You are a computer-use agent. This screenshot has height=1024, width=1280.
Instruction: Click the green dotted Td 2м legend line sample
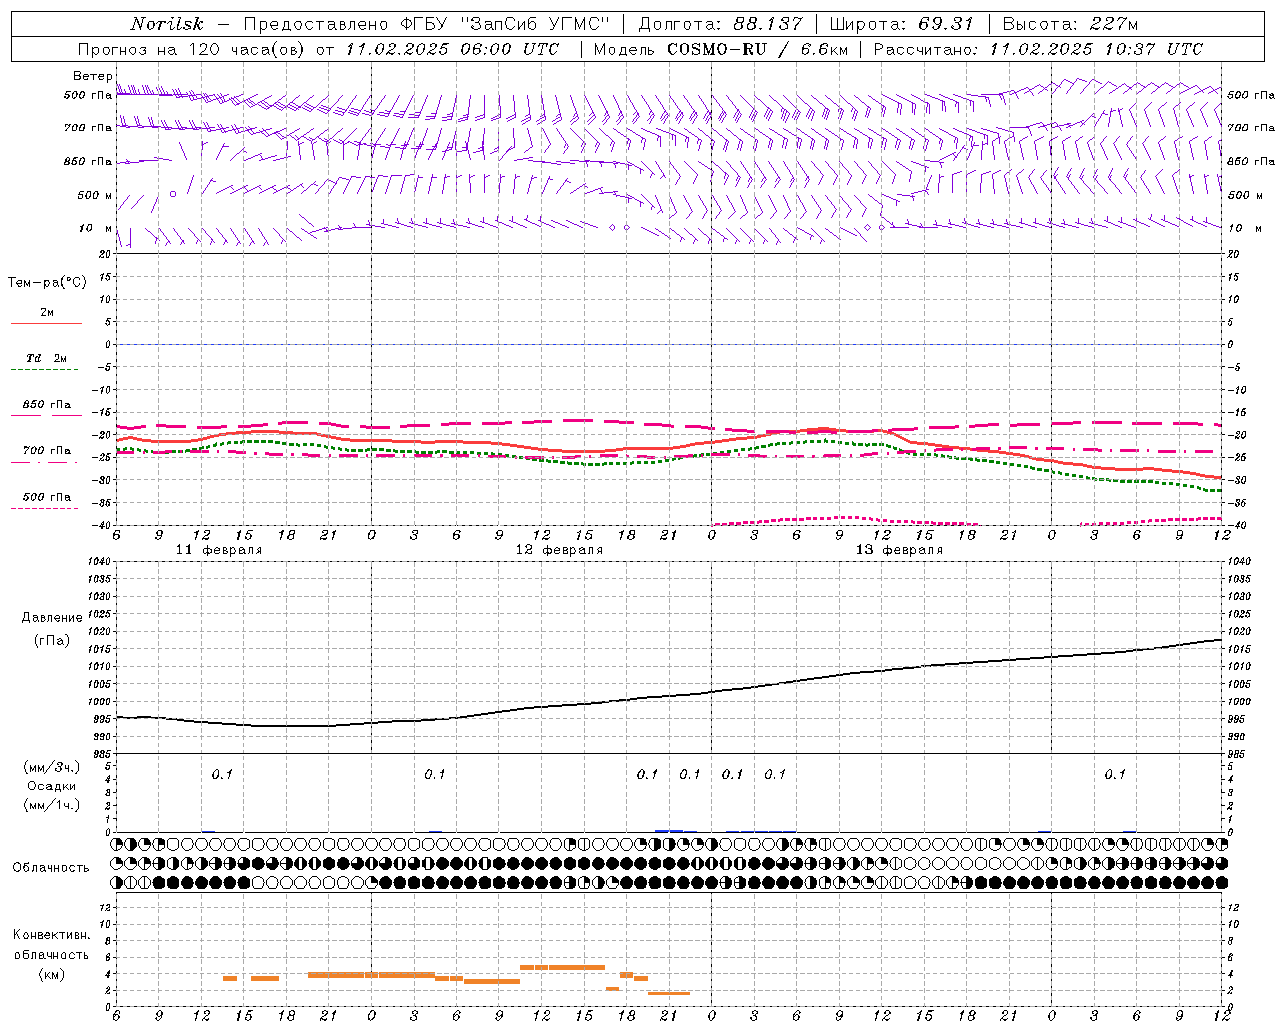pos(46,370)
